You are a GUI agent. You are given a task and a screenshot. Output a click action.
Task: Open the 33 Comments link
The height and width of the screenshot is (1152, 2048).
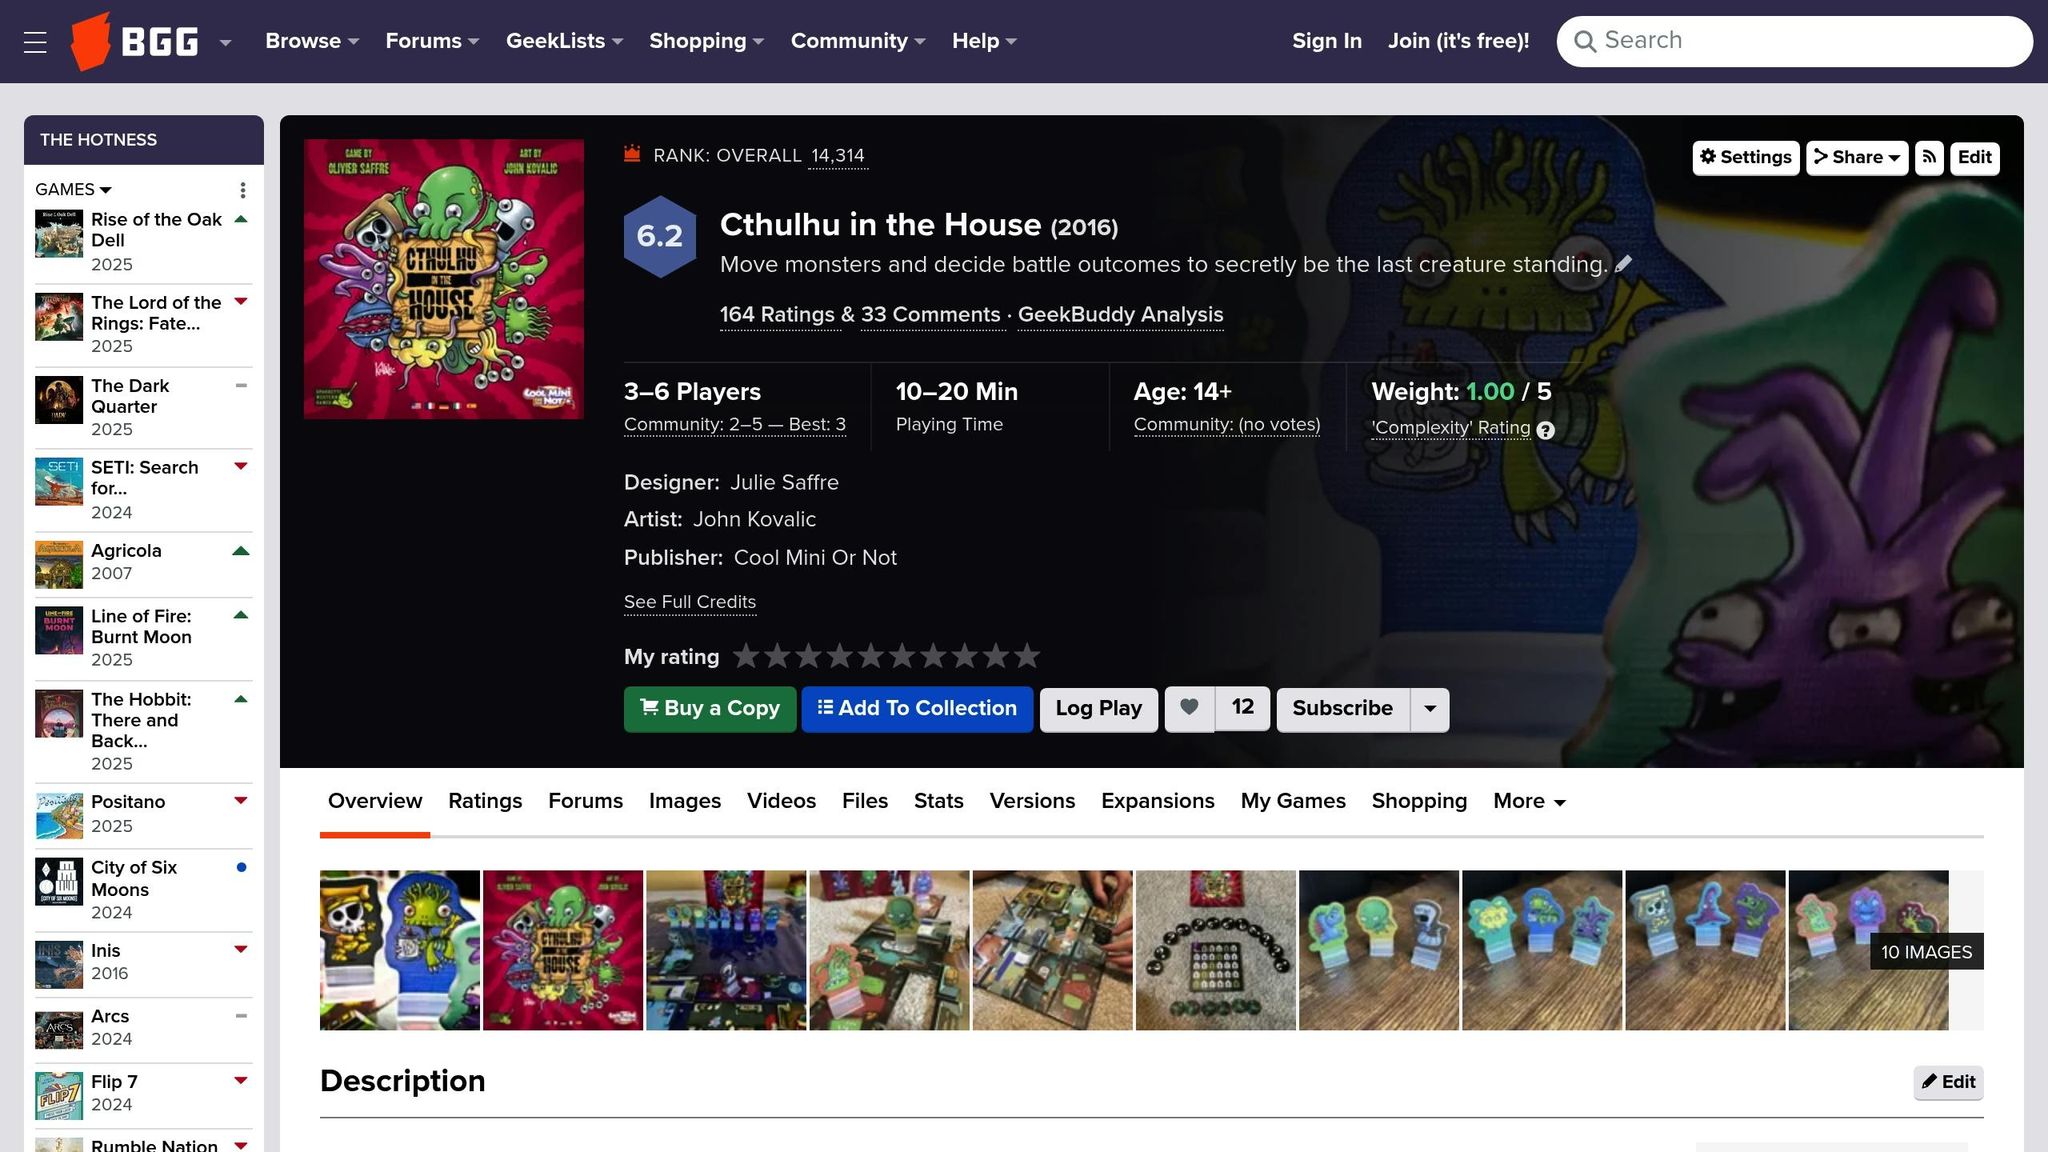point(931,314)
